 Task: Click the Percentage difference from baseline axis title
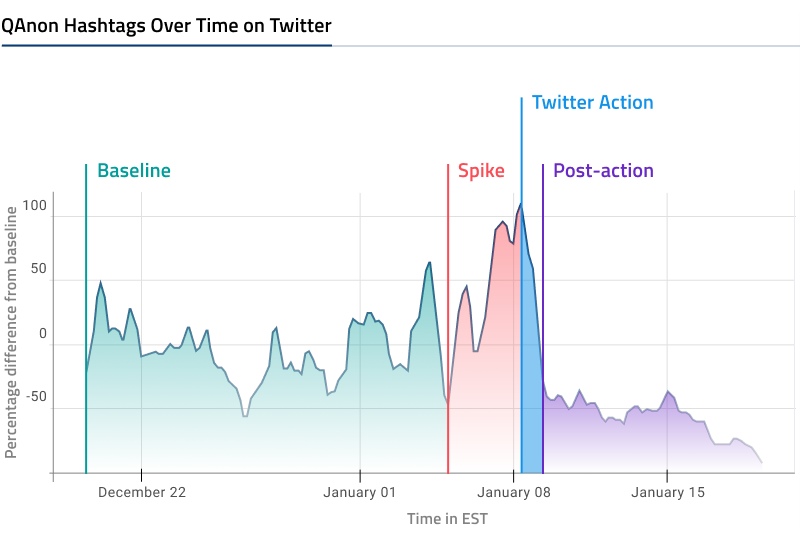pyautogui.click(x=11, y=332)
